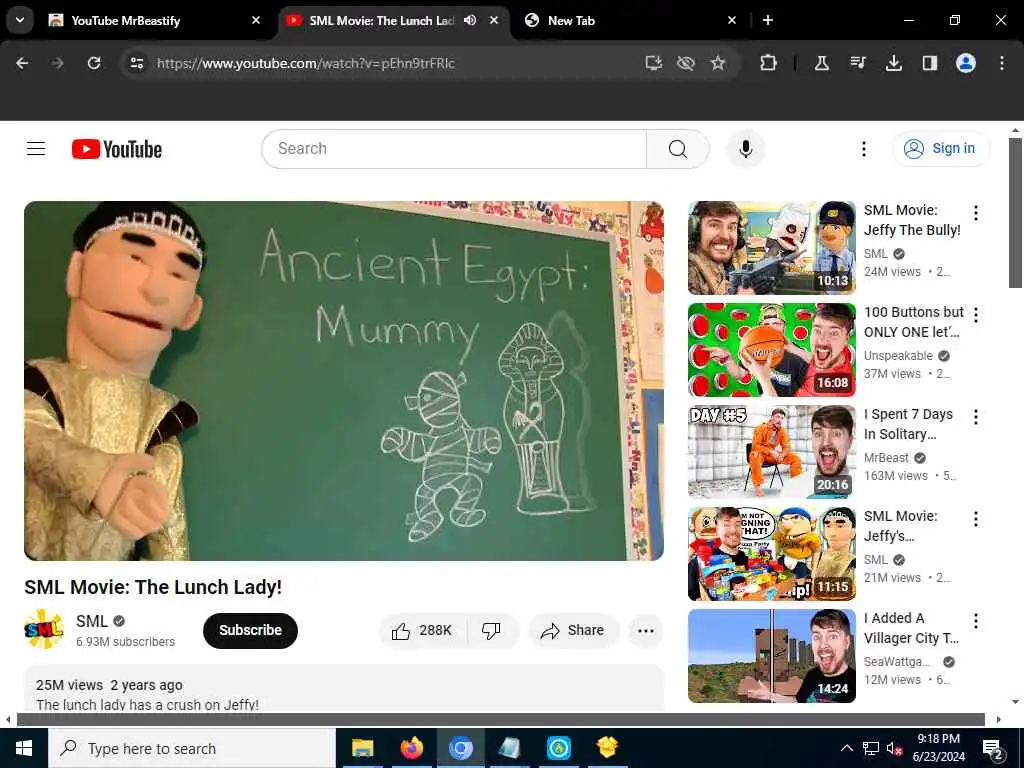The height and width of the screenshot is (768, 1024).
Task: Go back with the browser back arrow
Action: pos(22,63)
